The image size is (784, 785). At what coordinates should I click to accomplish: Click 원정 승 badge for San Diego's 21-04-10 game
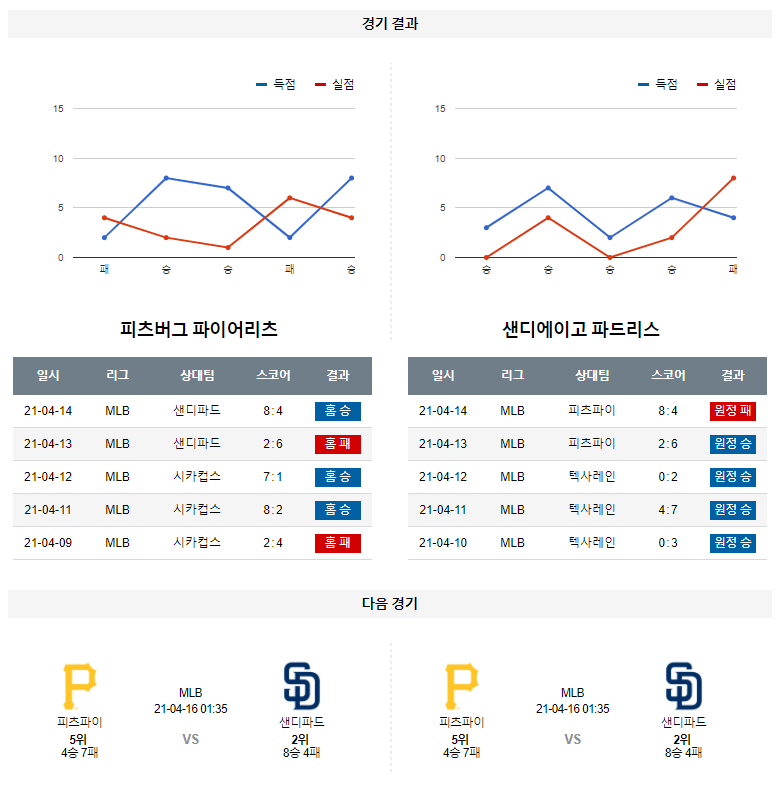tap(732, 543)
